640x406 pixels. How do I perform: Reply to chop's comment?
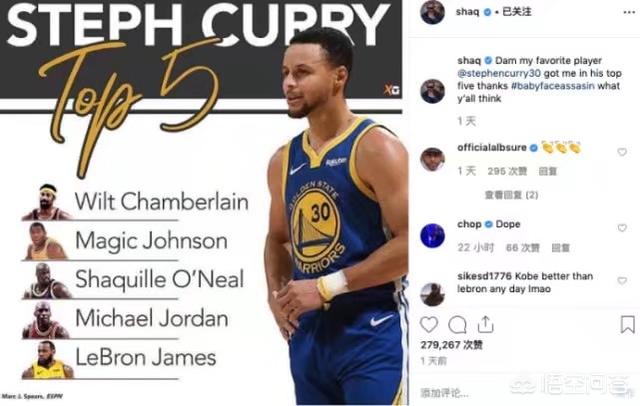(x=560, y=248)
